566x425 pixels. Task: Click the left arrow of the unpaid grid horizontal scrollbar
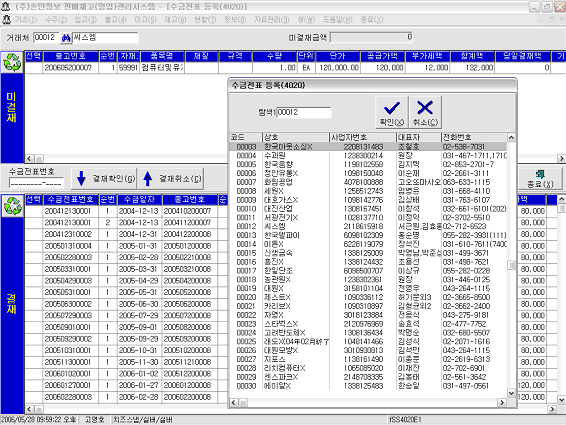click(x=30, y=159)
